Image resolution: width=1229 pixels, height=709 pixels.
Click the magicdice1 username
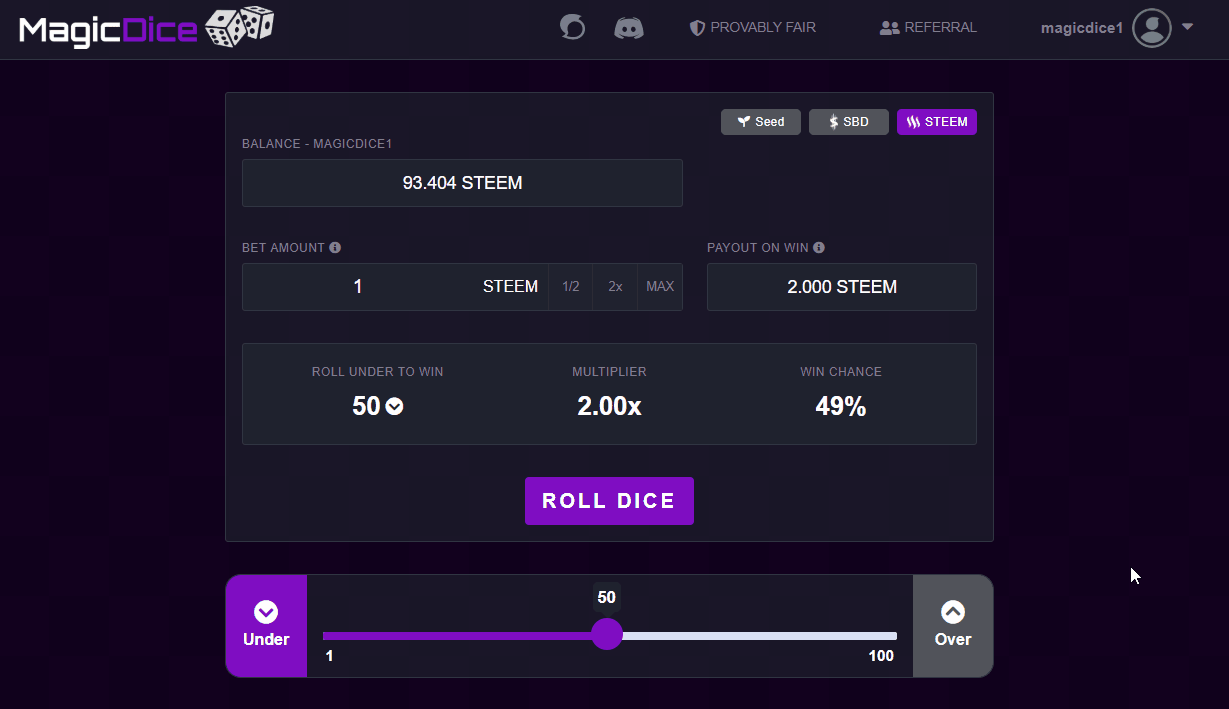point(1082,28)
